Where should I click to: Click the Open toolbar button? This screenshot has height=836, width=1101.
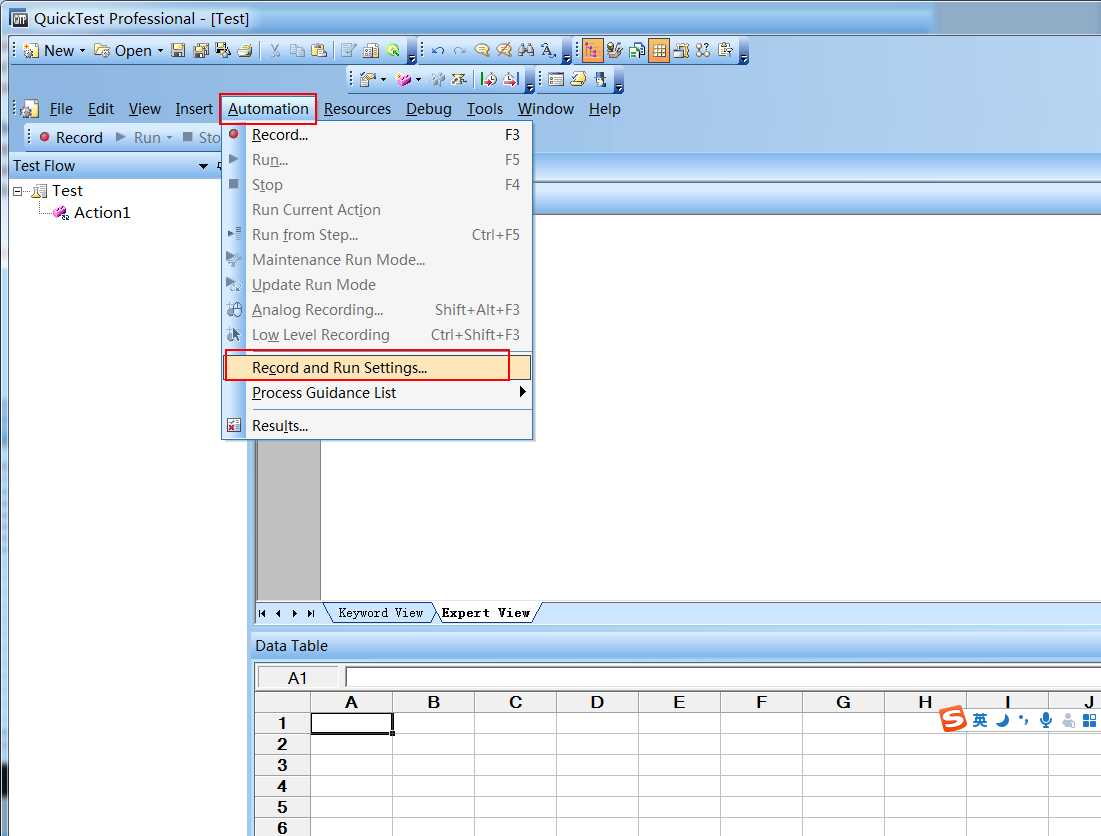(x=123, y=51)
